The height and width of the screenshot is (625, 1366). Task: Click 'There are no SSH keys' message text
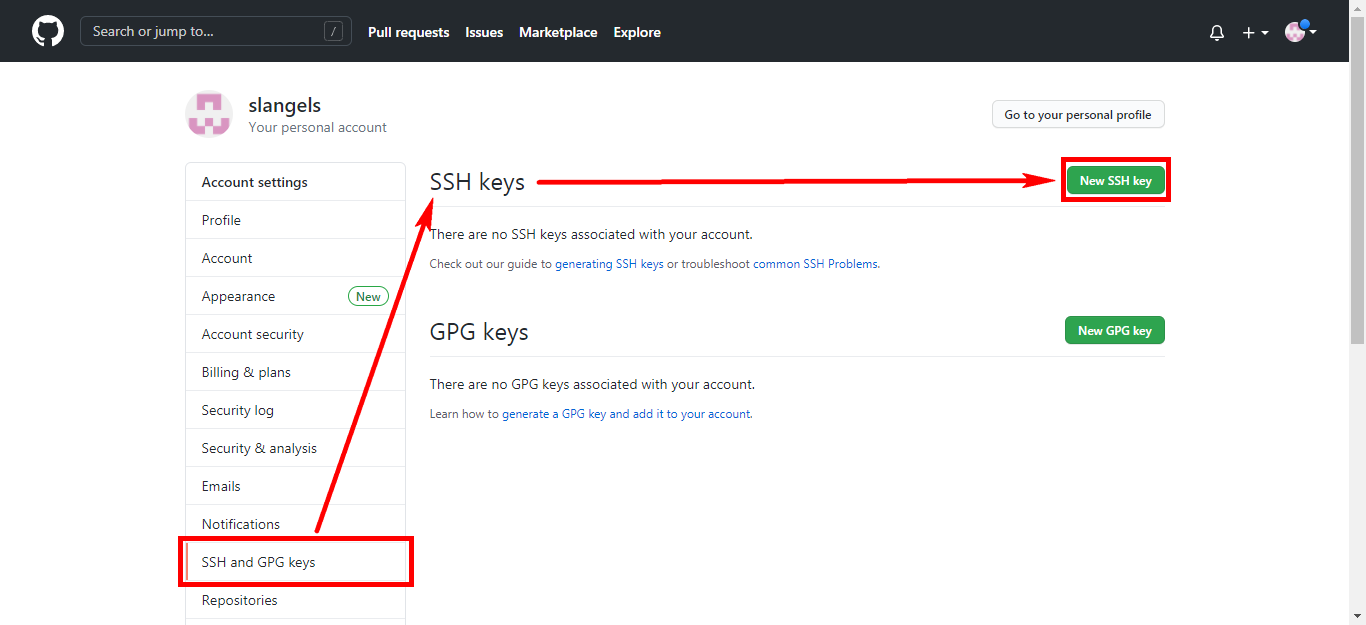(591, 234)
